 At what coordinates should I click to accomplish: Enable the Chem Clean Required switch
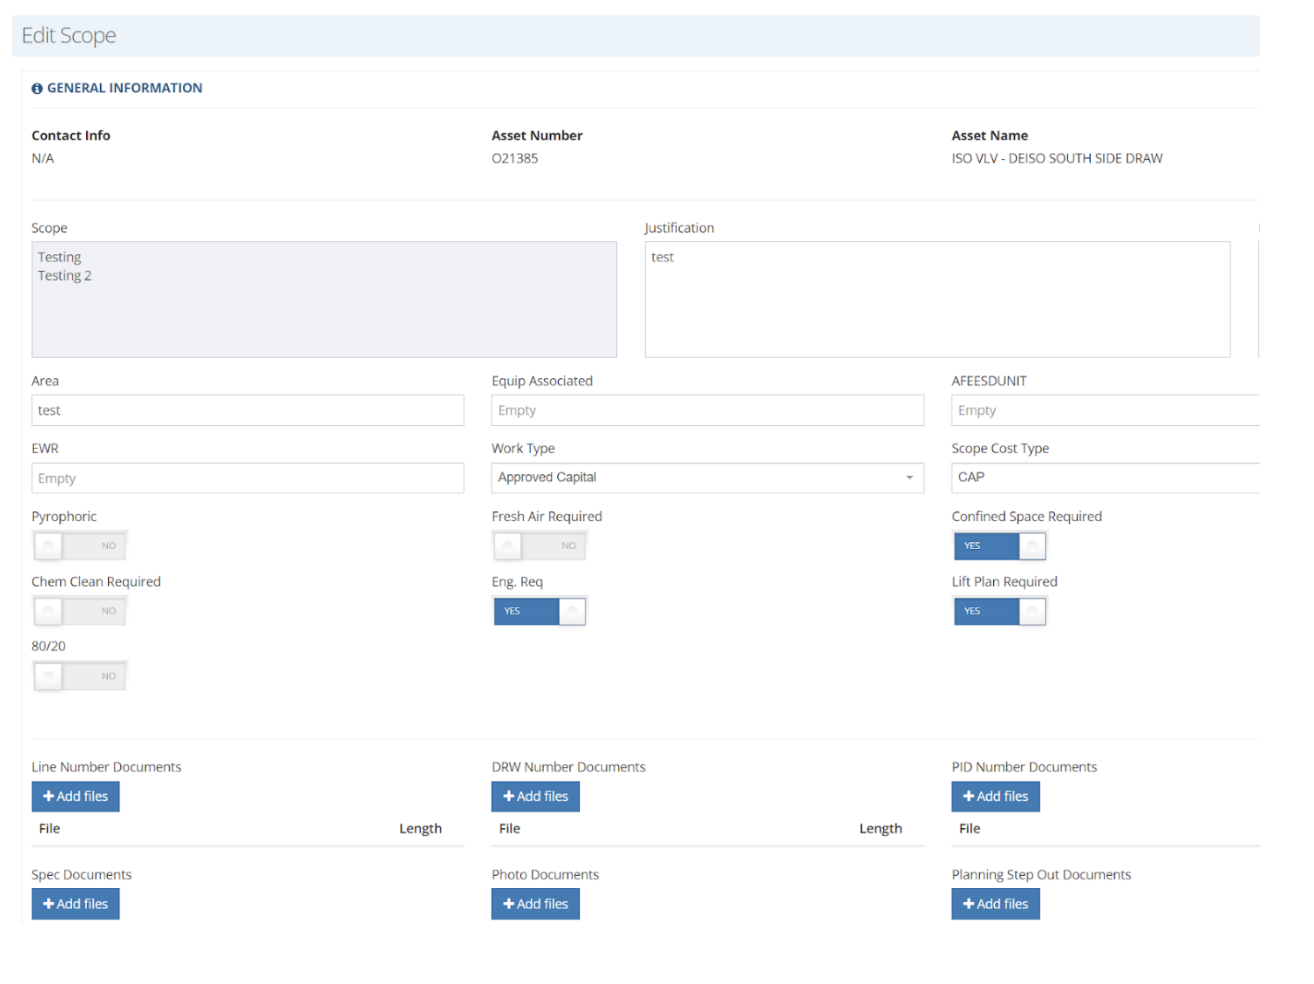click(80, 611)
